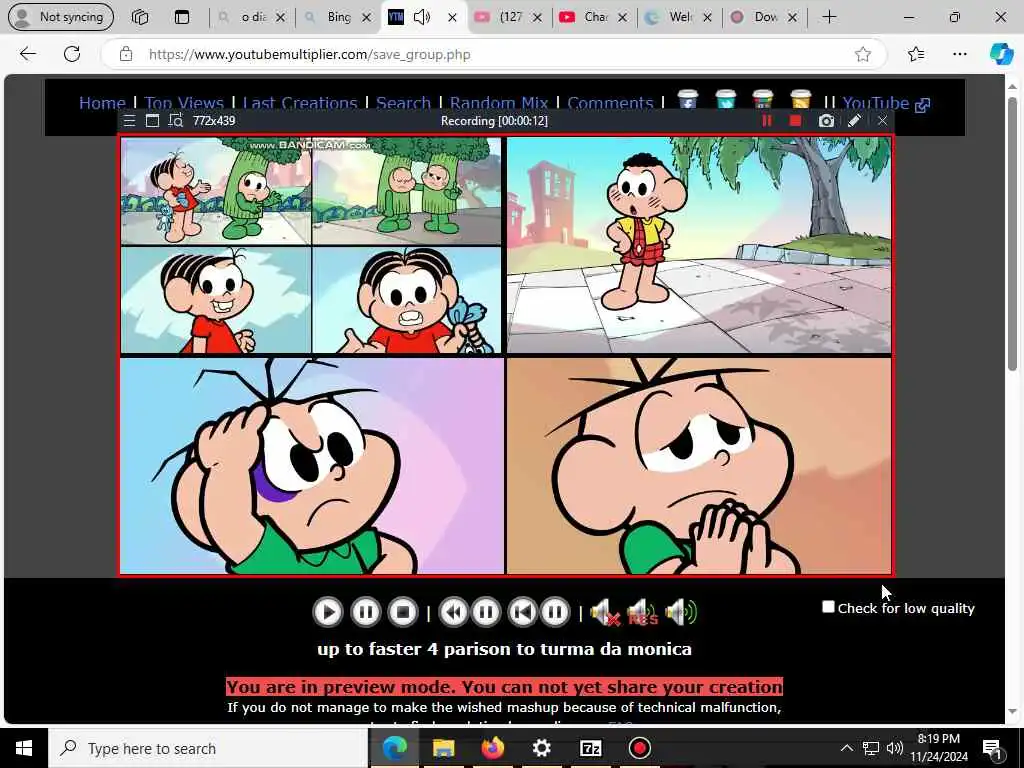Stop the Bandicam recording
The image size is (1024, 768).
coord(795,121)
